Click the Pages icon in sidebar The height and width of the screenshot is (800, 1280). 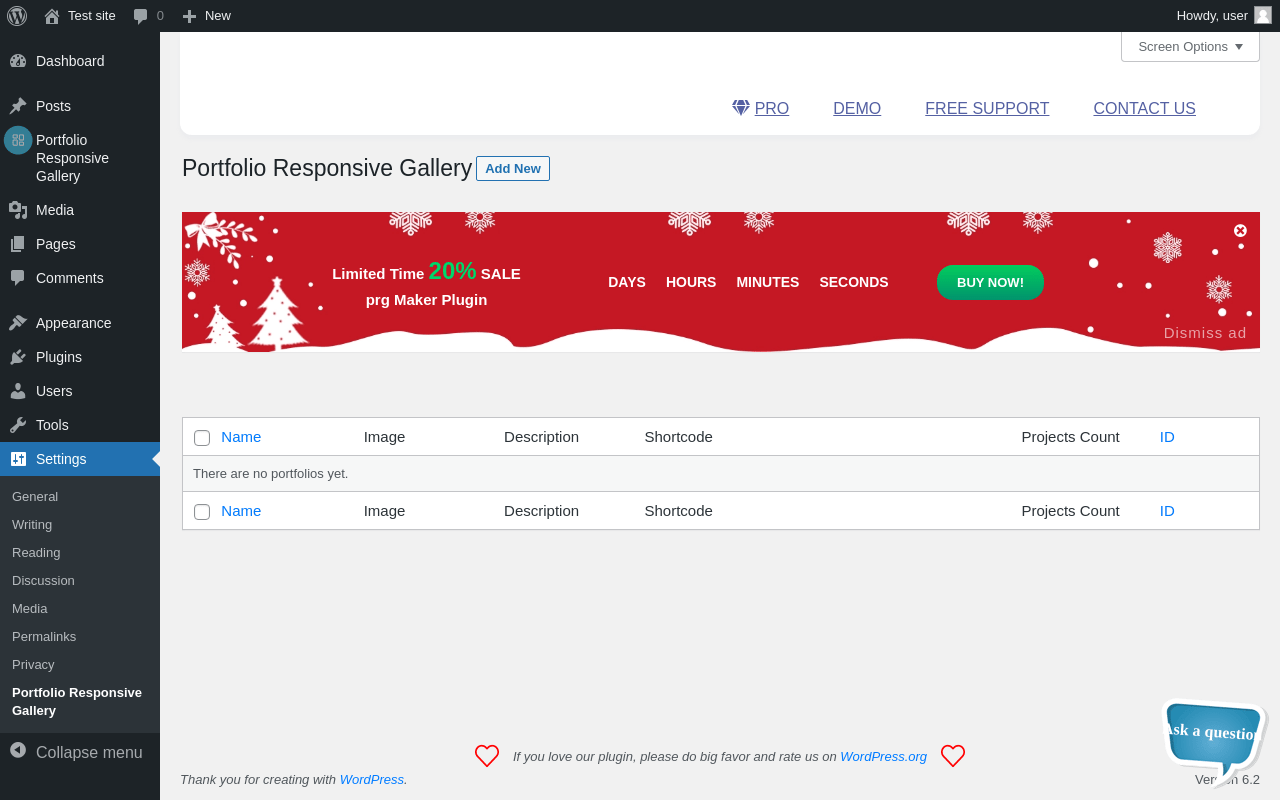click(x=18, y=244)
